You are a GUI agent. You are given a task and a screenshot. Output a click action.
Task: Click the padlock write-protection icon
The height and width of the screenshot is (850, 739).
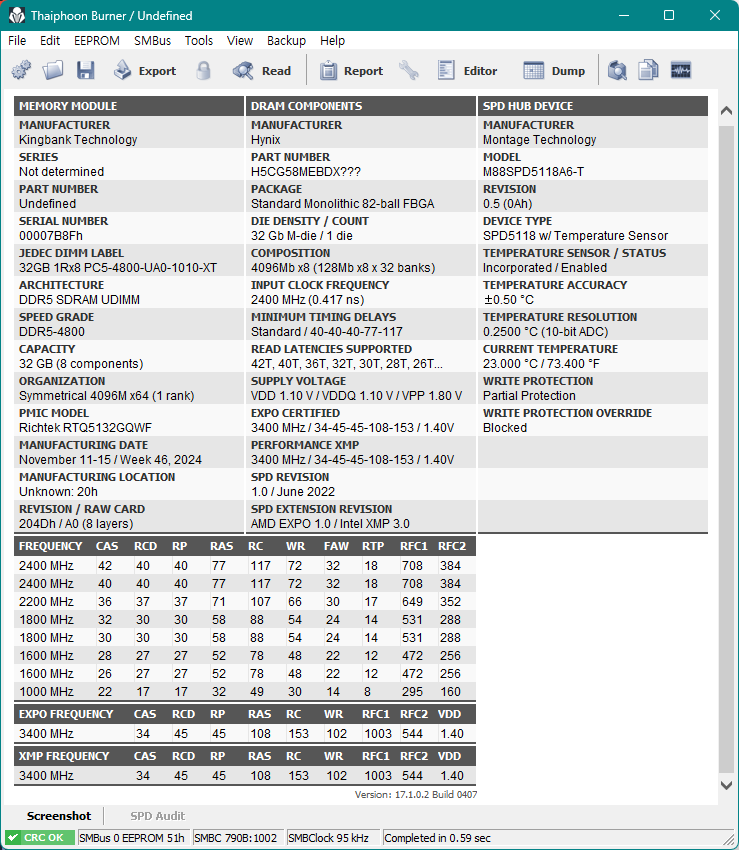coord(203,70)
